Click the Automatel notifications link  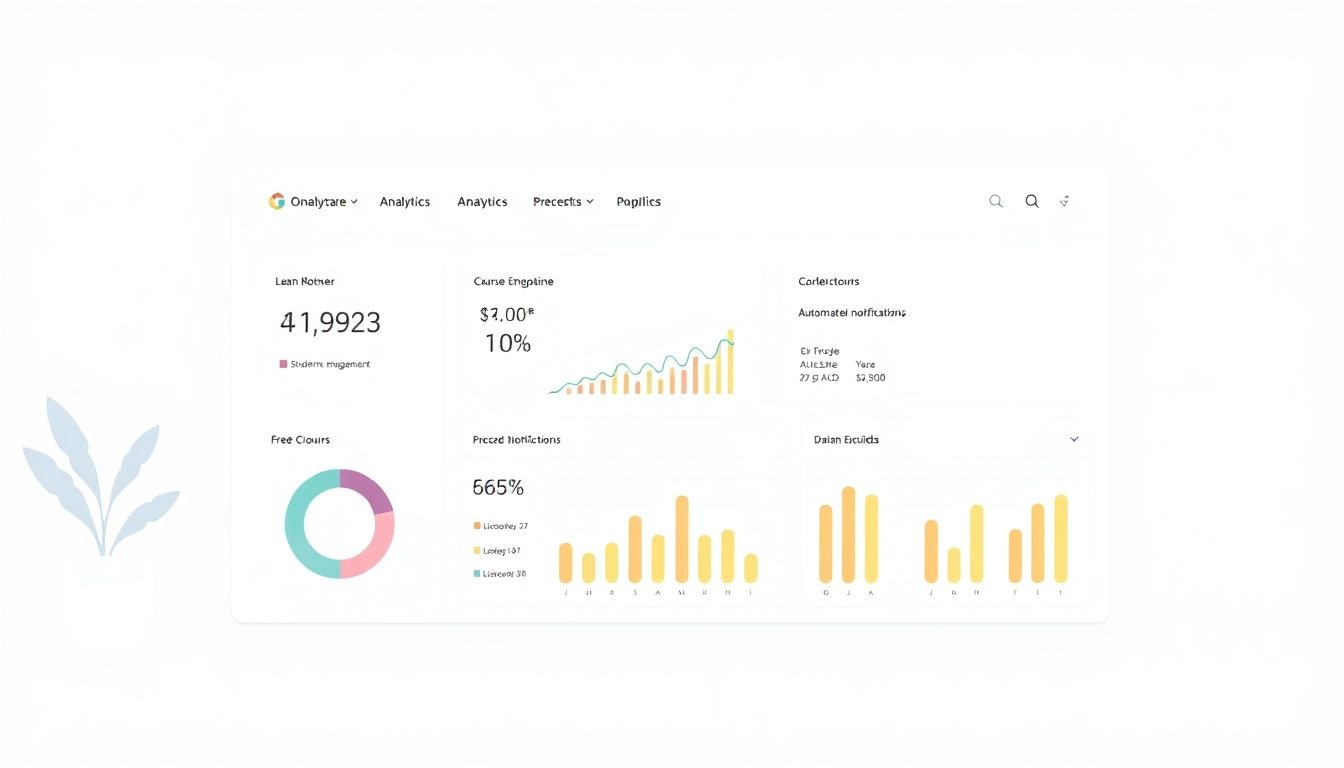click(x=852, y=313)
